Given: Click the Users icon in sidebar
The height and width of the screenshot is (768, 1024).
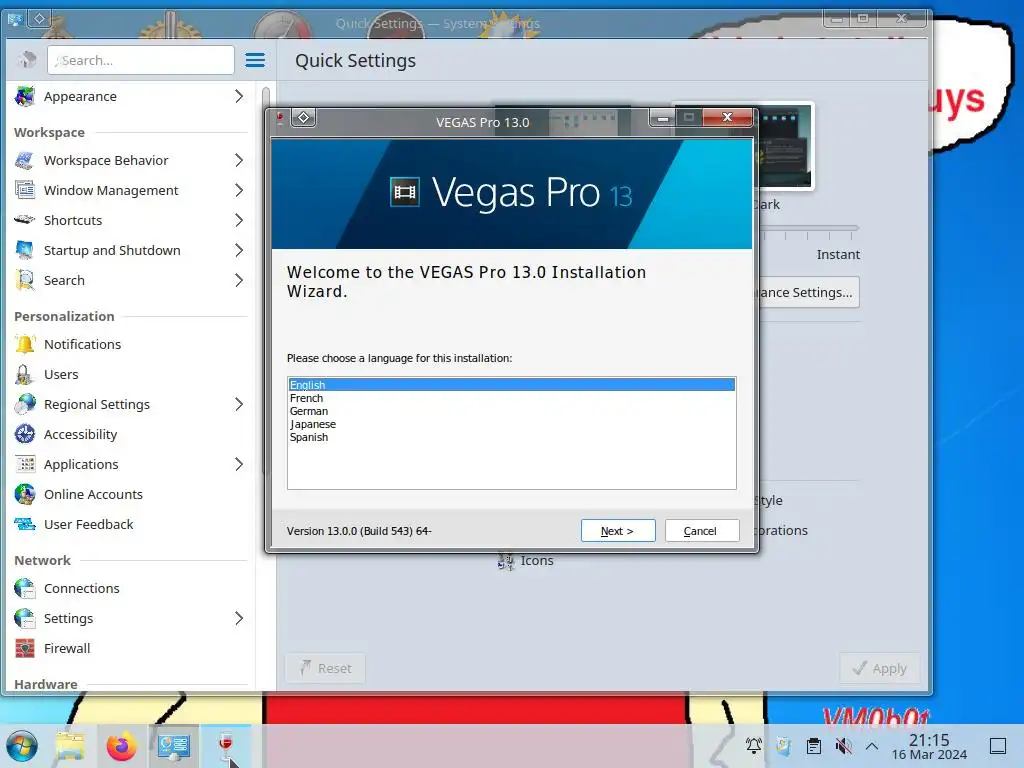Looking at the screenshot, I should [x=25, y=374].
